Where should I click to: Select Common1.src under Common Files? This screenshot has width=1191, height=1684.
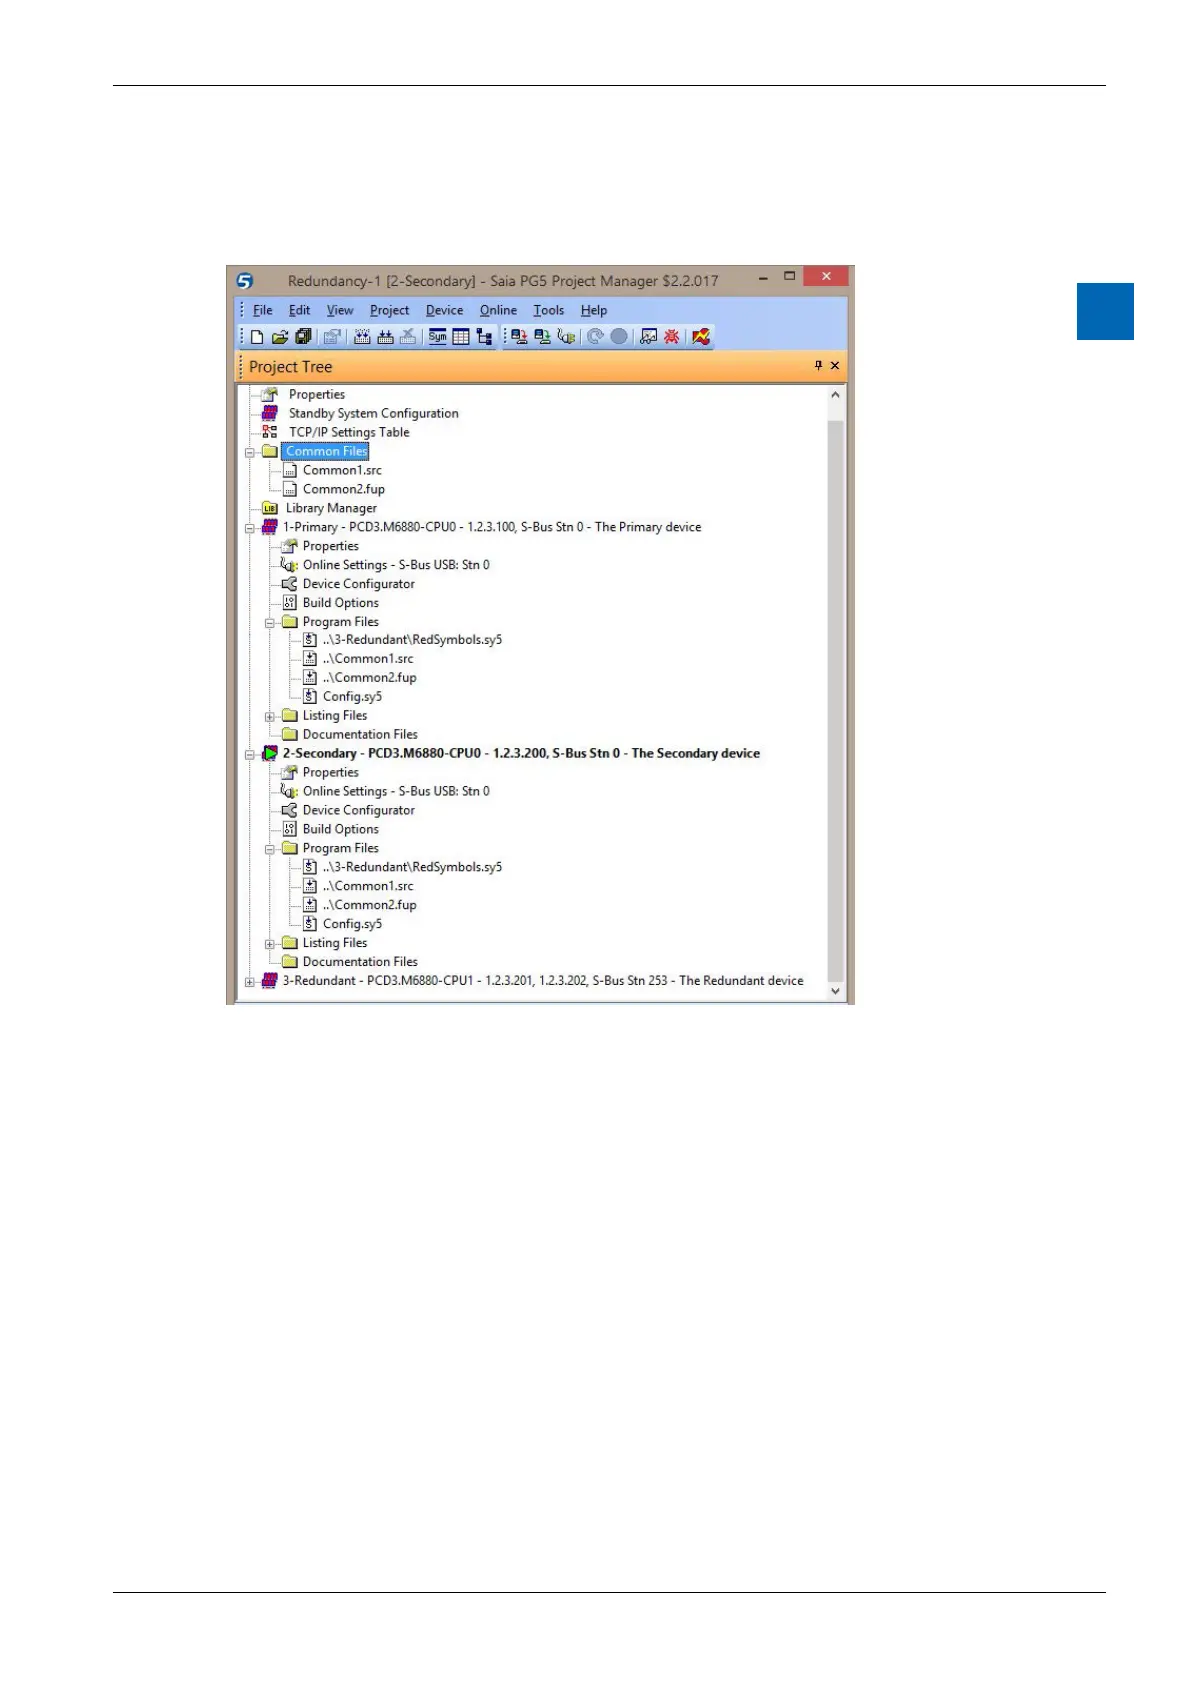click(342, 470)
